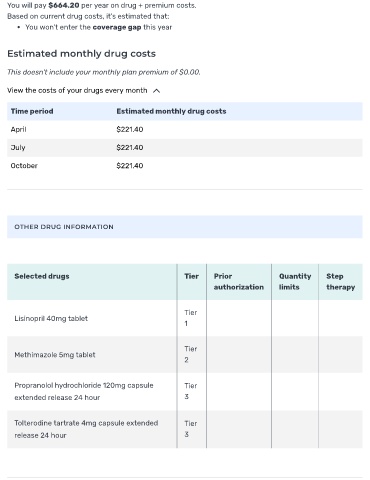Click the 'Estimated monthly drug costs' heading
The height and width of the screenshot is (480, 370).
click(x=81, y=54)
